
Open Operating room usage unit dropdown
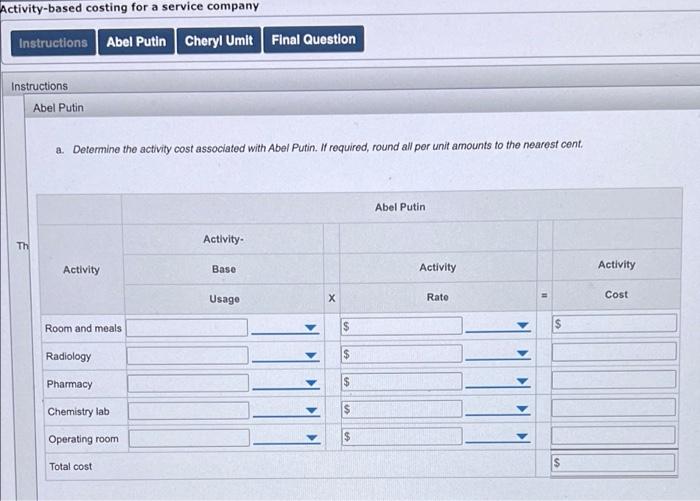pyautogui.click(x=287, y=438)
